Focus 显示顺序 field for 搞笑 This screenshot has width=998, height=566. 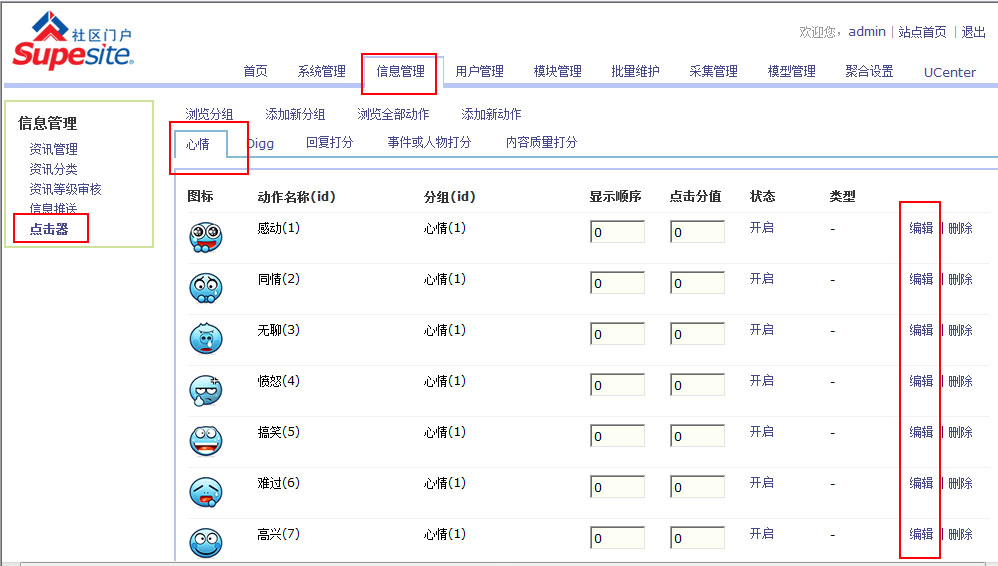click(617, 435)
